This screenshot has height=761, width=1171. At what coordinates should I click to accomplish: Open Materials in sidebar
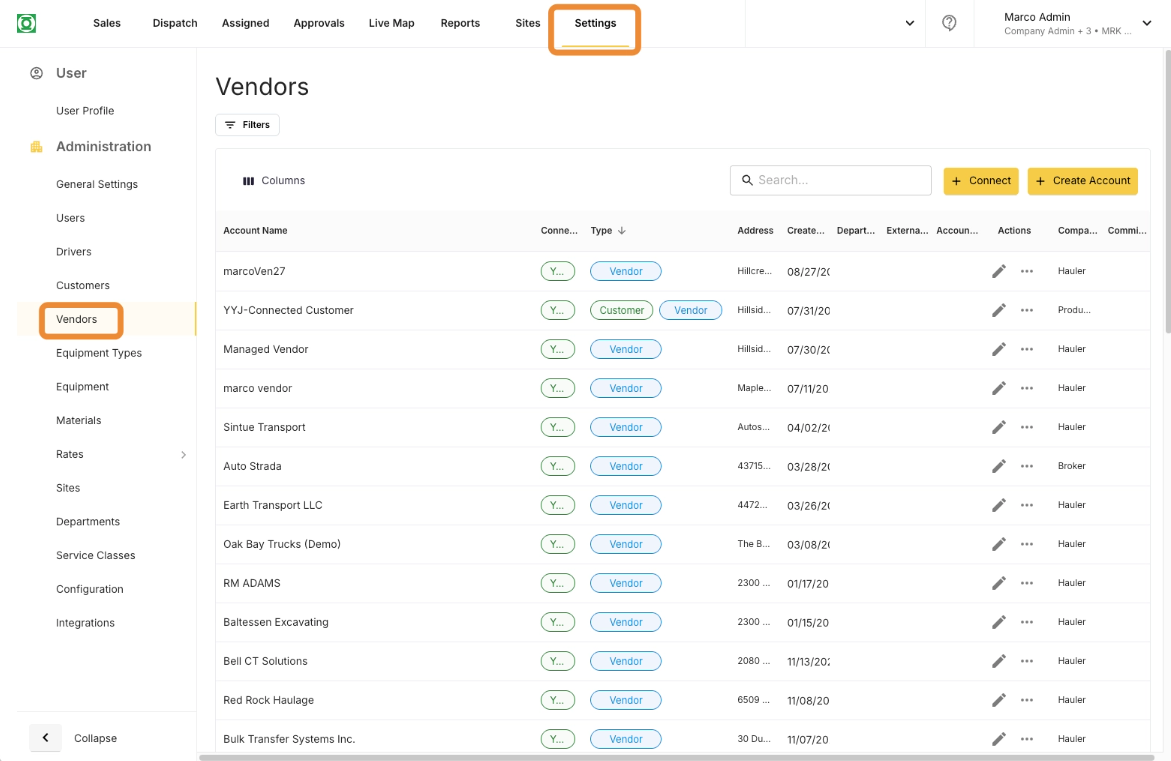click(x=78, y=420)
